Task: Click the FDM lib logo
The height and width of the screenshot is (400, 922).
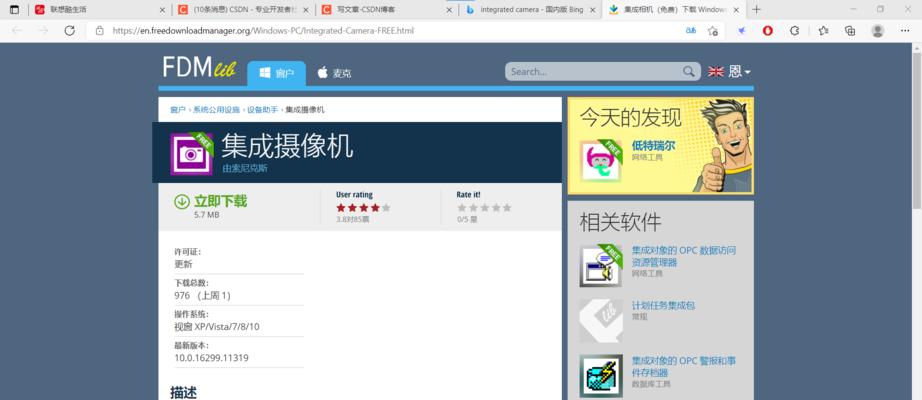Action: click(200, 69)
